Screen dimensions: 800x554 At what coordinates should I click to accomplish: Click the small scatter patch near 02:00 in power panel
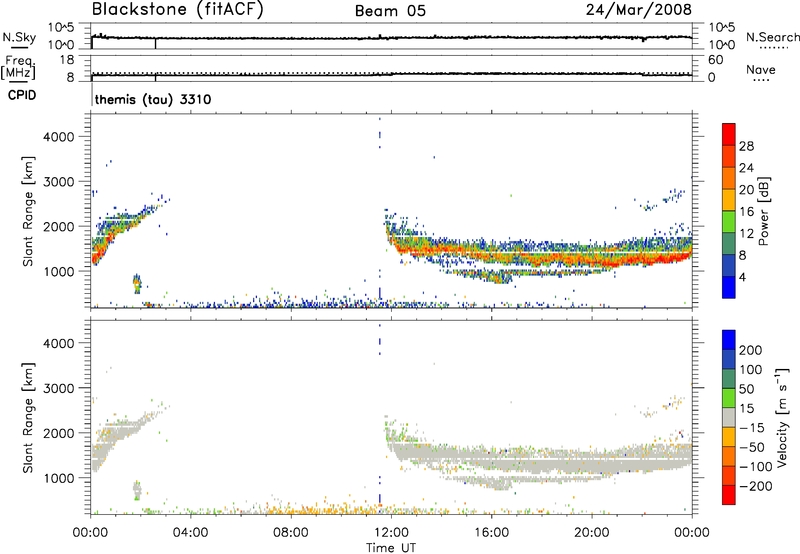pos(137,284)
